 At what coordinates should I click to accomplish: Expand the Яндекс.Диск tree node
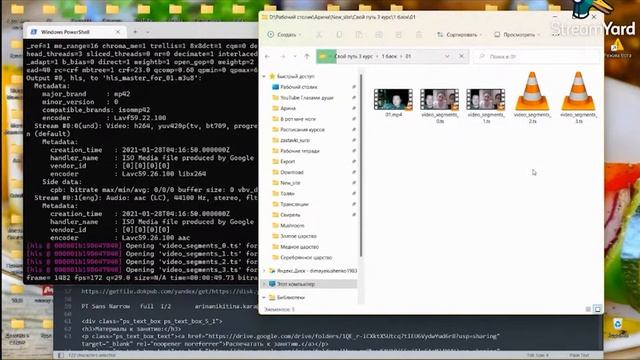pos(264,271)
